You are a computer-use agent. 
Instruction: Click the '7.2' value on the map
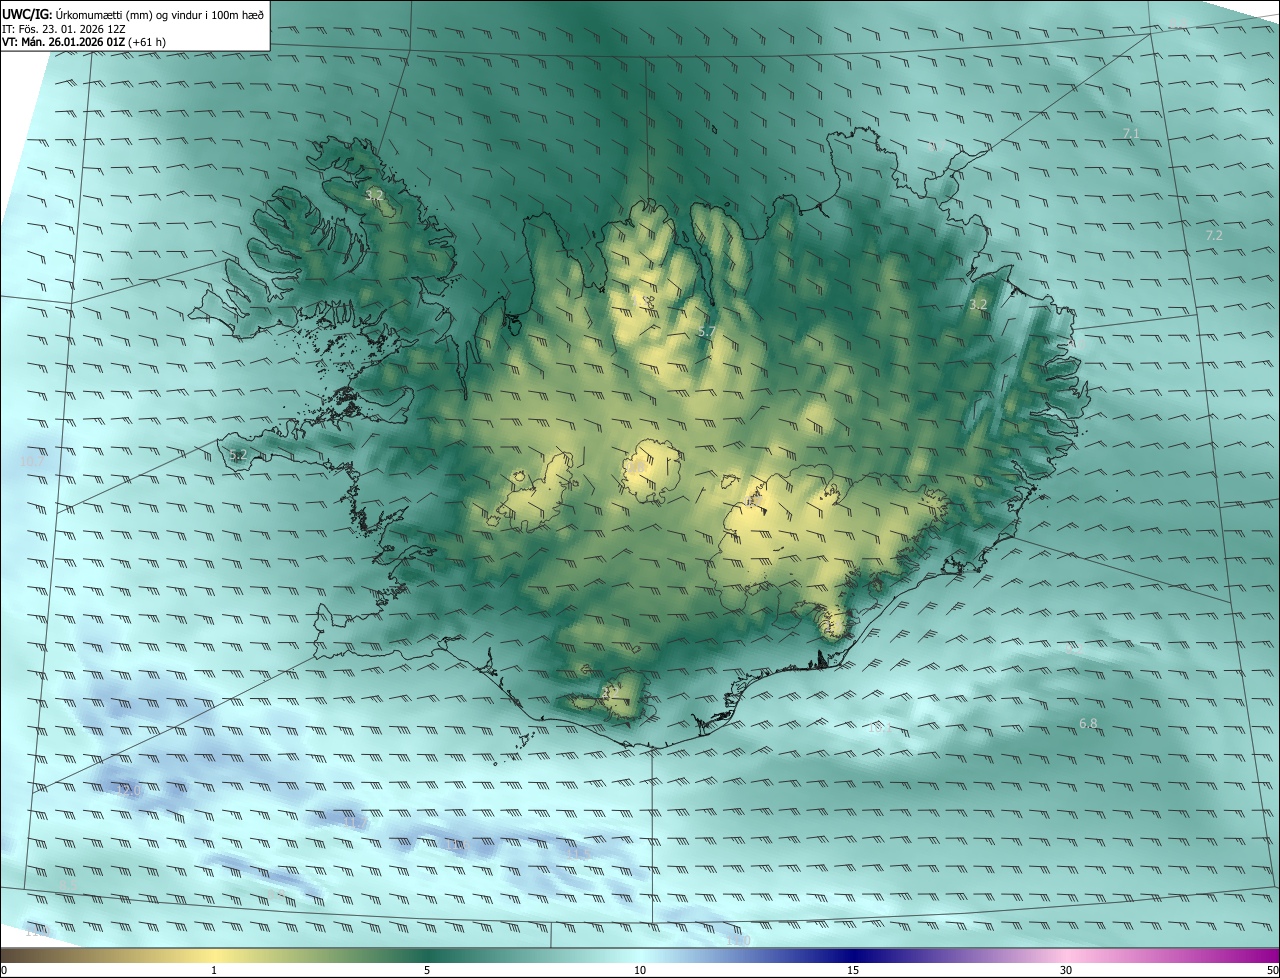point(1214,235)
